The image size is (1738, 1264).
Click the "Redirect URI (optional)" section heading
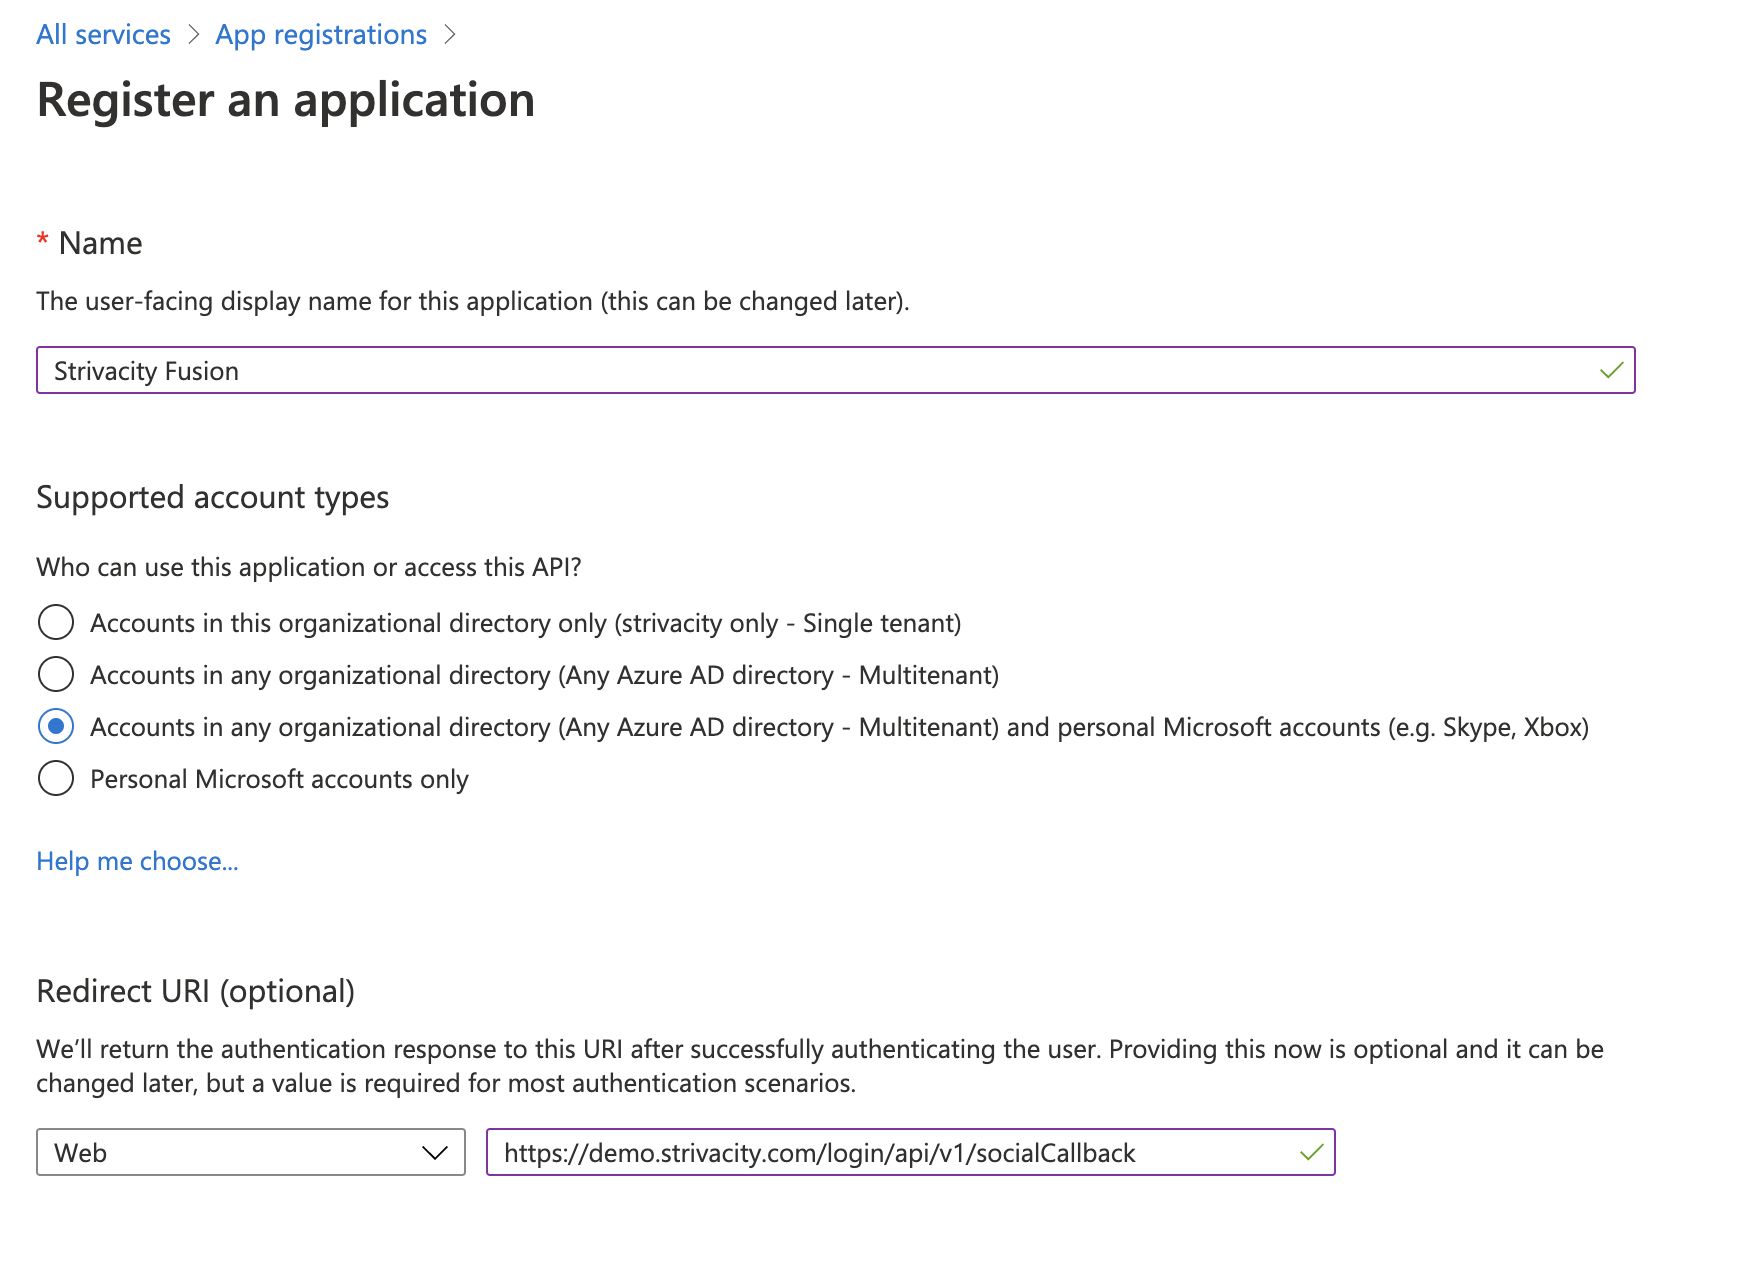[195, 991]
